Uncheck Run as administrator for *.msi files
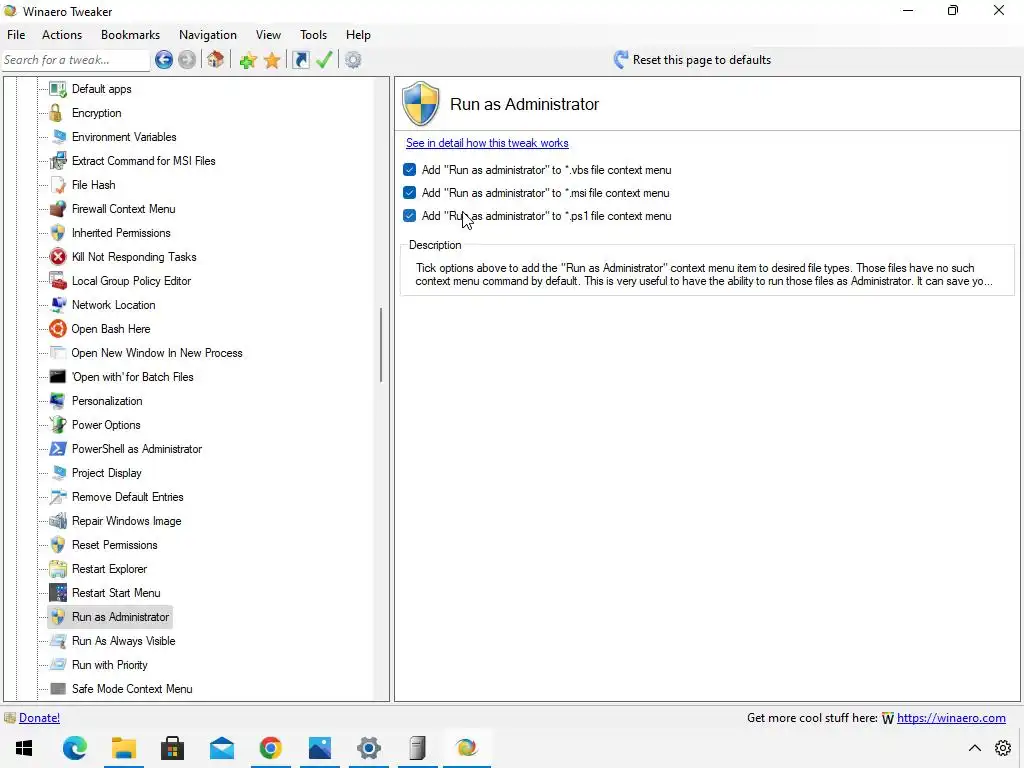This screenshot has height=768, width=1024. pyautogui.click(x=409, y=193)
